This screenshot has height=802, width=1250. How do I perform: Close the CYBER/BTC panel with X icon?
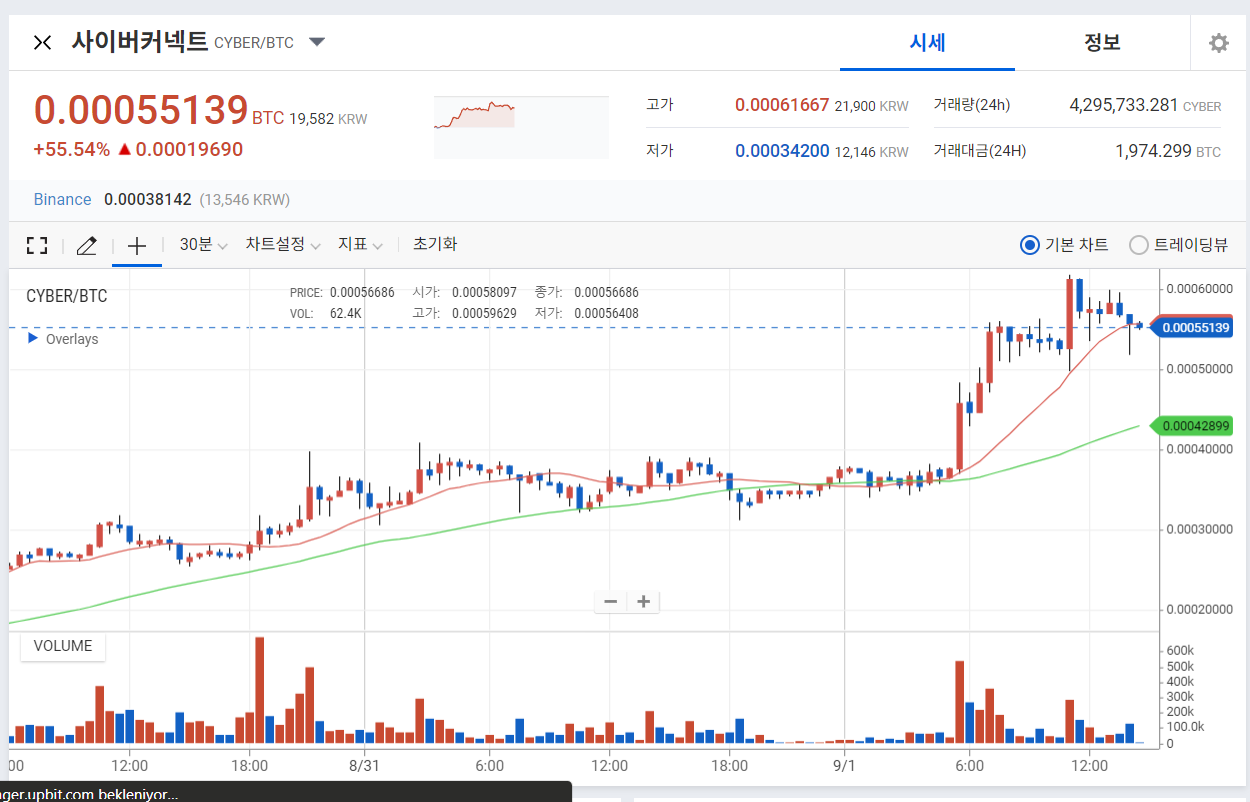(42, 43)
